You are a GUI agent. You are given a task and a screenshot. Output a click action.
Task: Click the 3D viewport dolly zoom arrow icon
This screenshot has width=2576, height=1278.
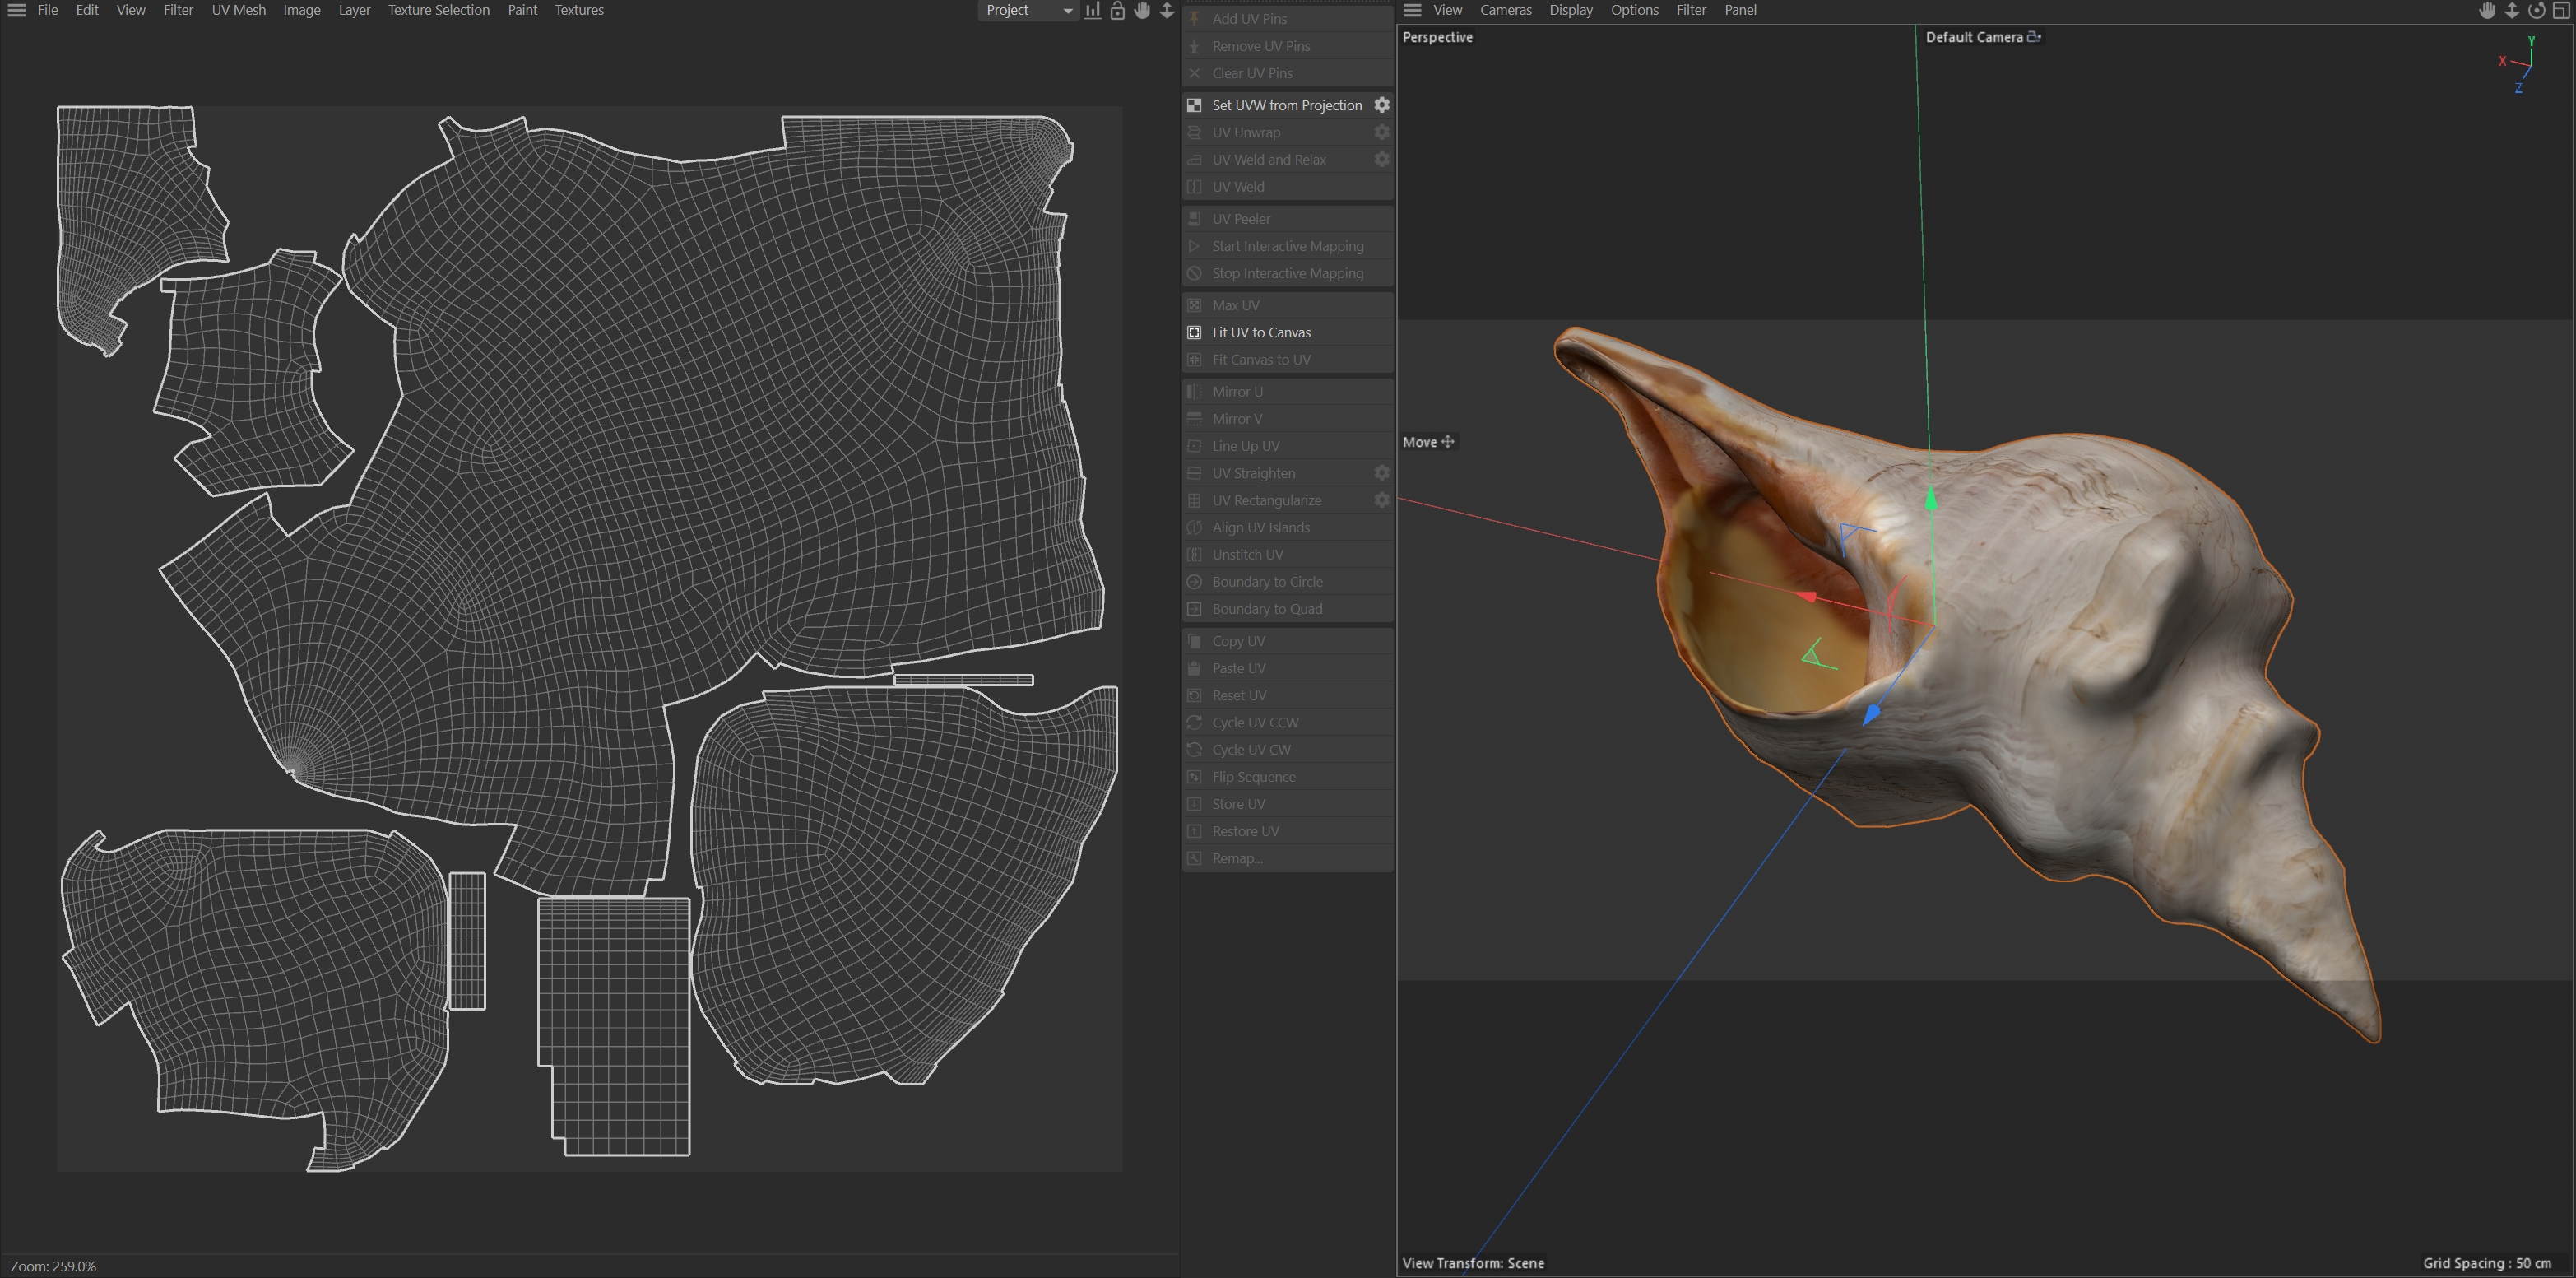(x=2511, y=10)
